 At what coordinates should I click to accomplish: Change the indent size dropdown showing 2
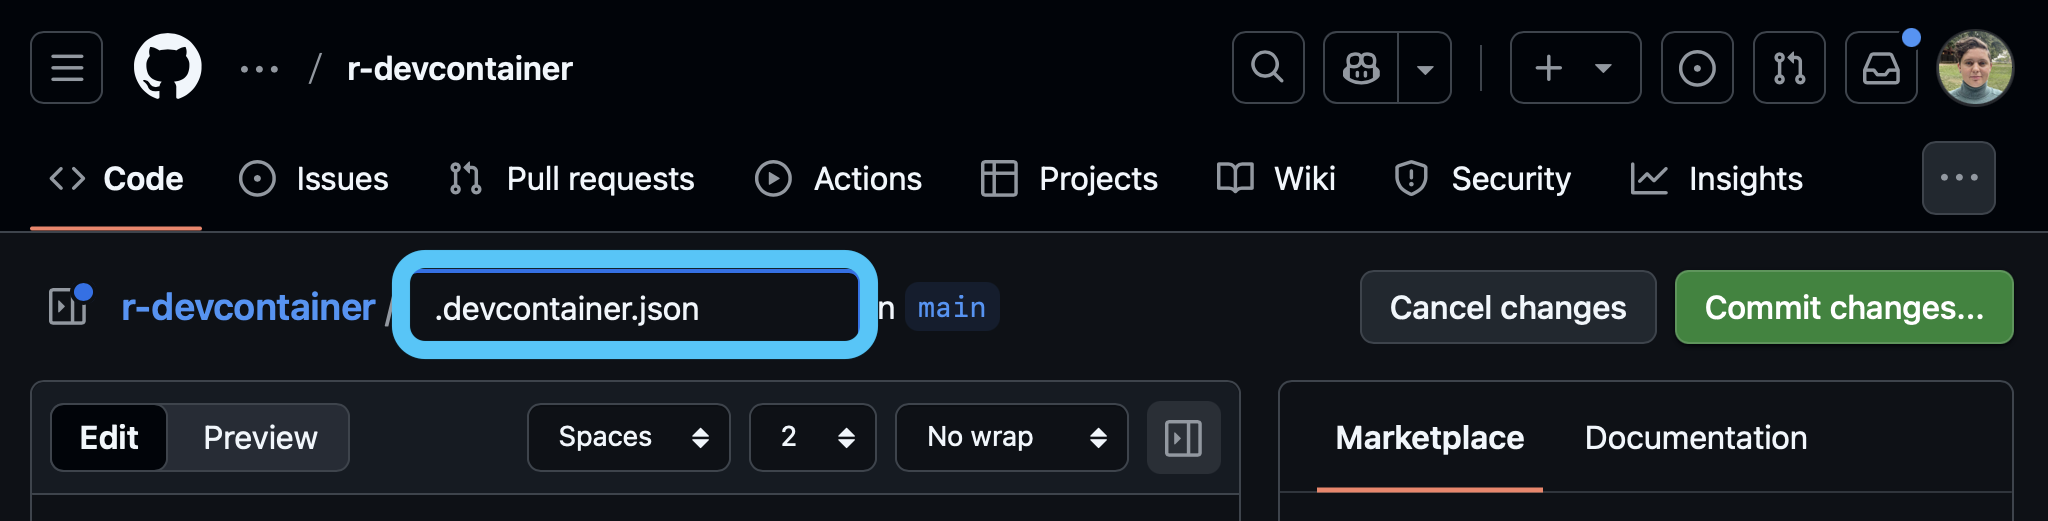coord(813,437)
